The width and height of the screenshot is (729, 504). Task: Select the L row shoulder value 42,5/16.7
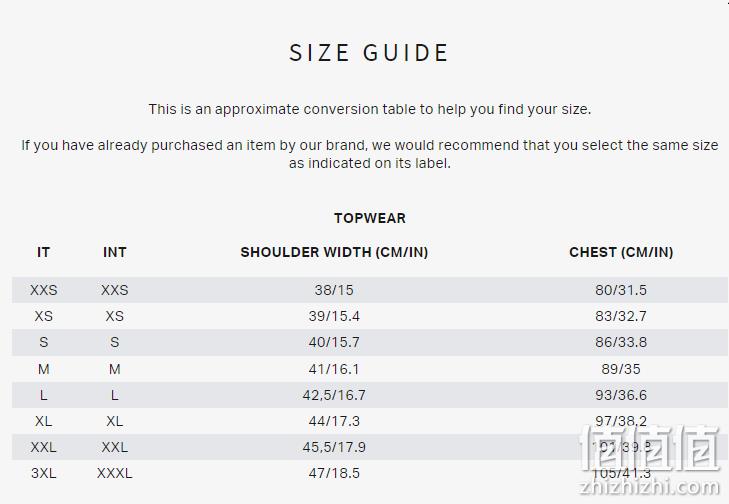[x=334, y=395]
